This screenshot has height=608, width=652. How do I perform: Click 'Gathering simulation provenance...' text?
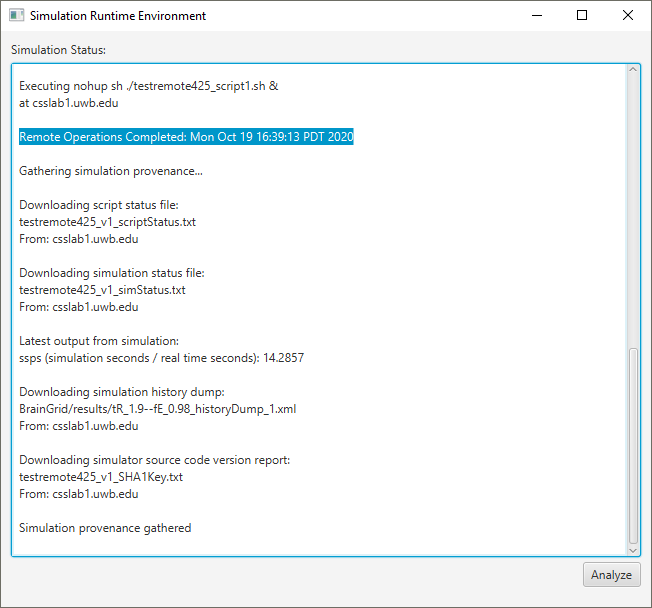(x=111, y=171)
